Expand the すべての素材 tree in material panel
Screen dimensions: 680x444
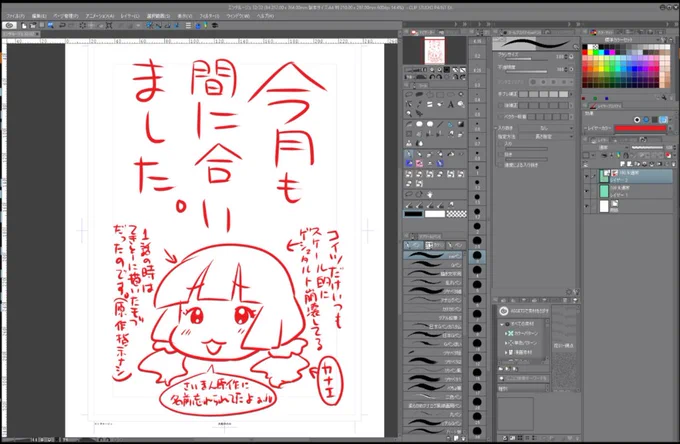coord(503,324)
